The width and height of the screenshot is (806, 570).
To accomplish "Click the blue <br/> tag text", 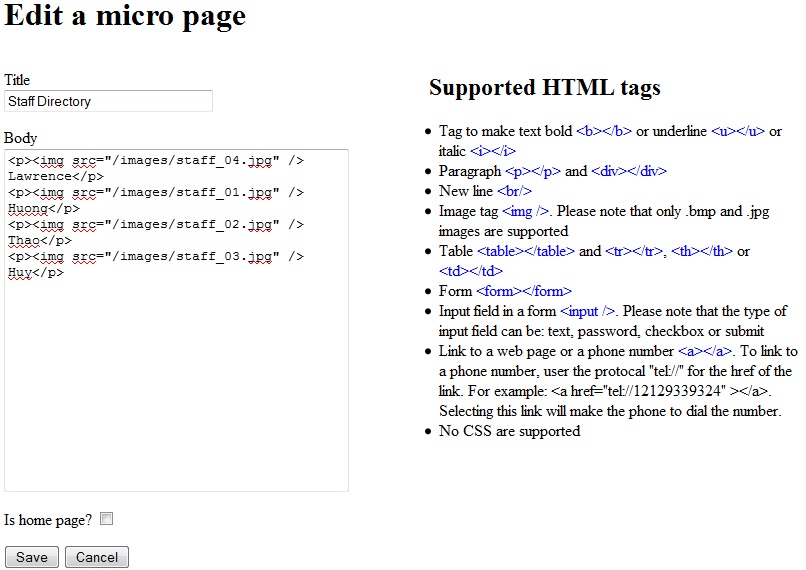I will click(x=514, y=191).
